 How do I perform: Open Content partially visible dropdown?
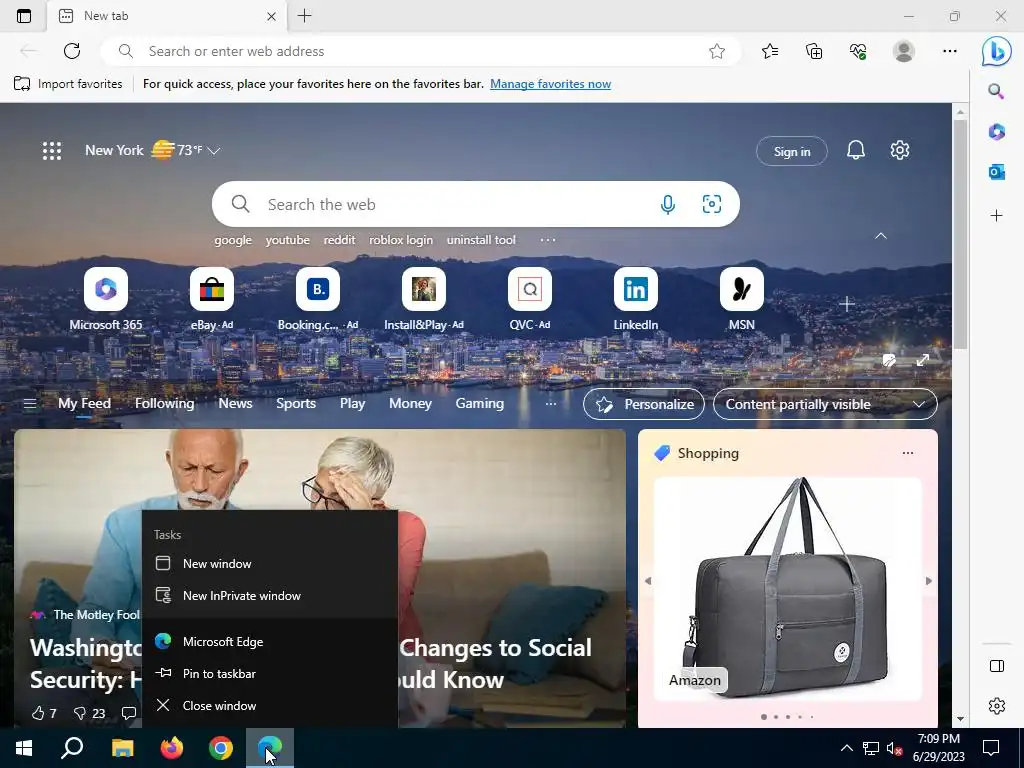click(x=825, y=404)
